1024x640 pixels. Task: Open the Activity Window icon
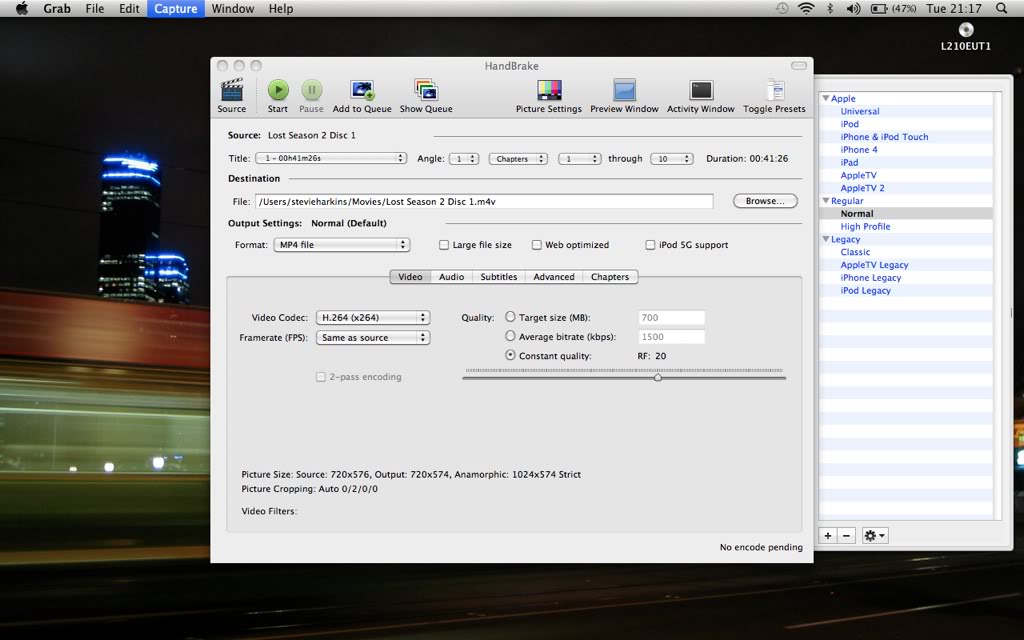(x=701, y=90)
